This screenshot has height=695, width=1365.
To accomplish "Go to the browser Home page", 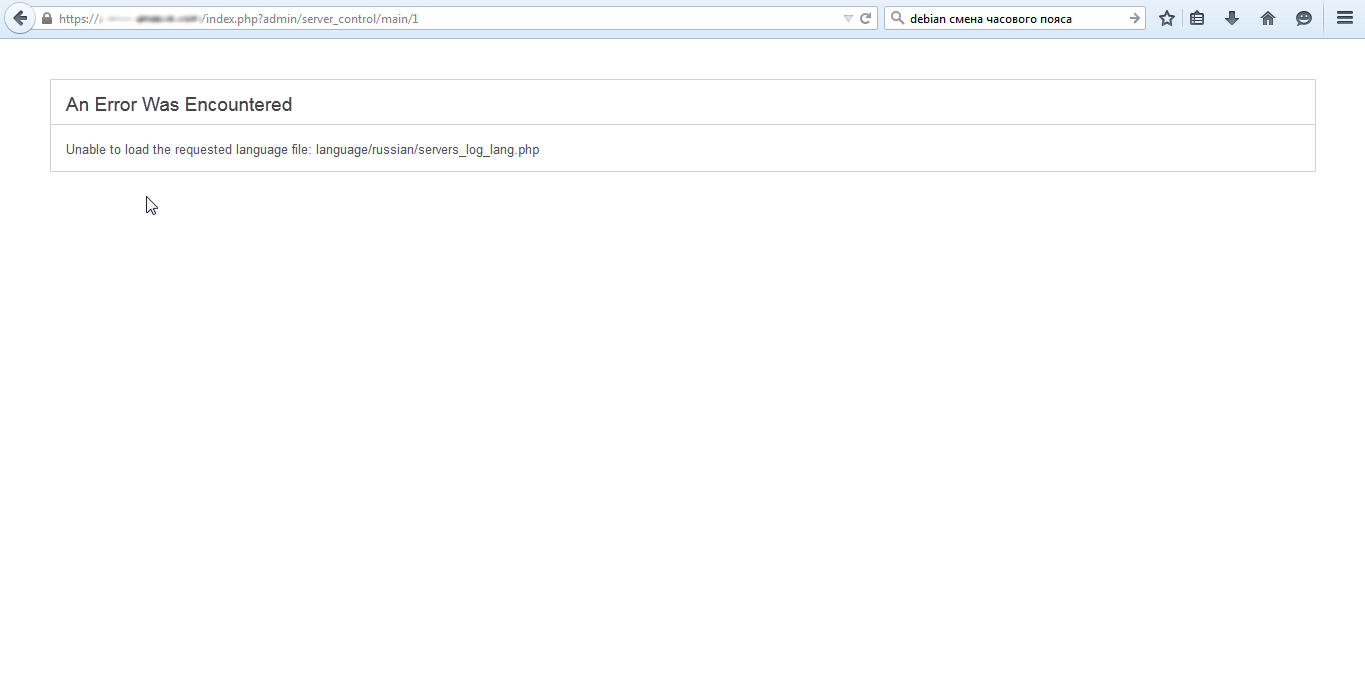I will pos(1268,18).
